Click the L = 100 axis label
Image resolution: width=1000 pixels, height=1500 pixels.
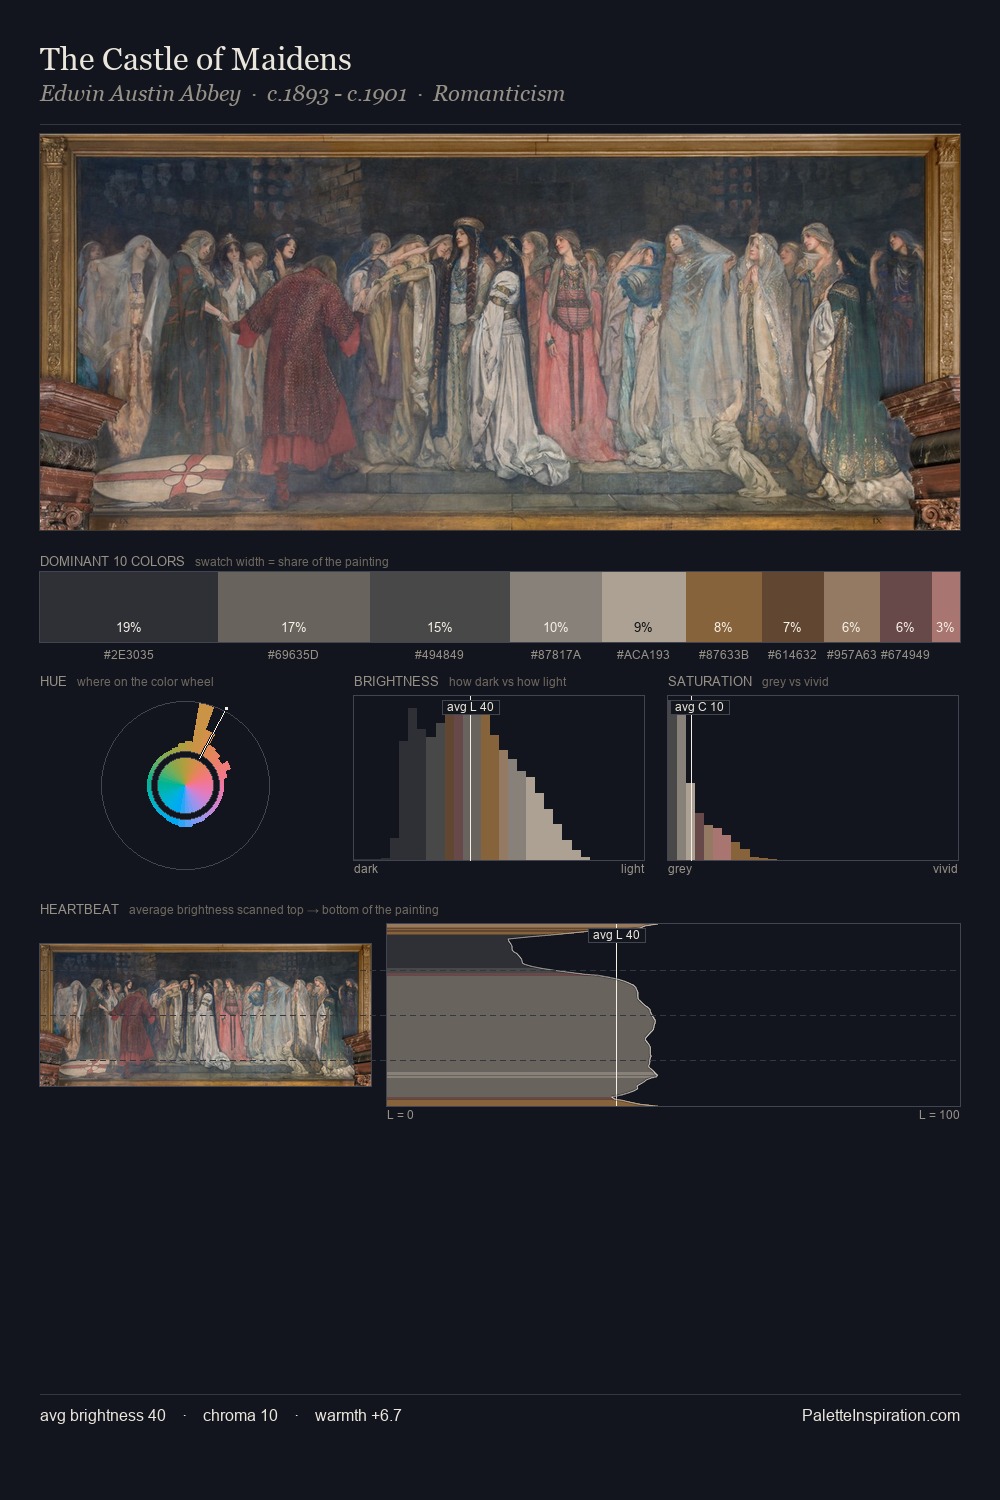tap(939, 1115)
